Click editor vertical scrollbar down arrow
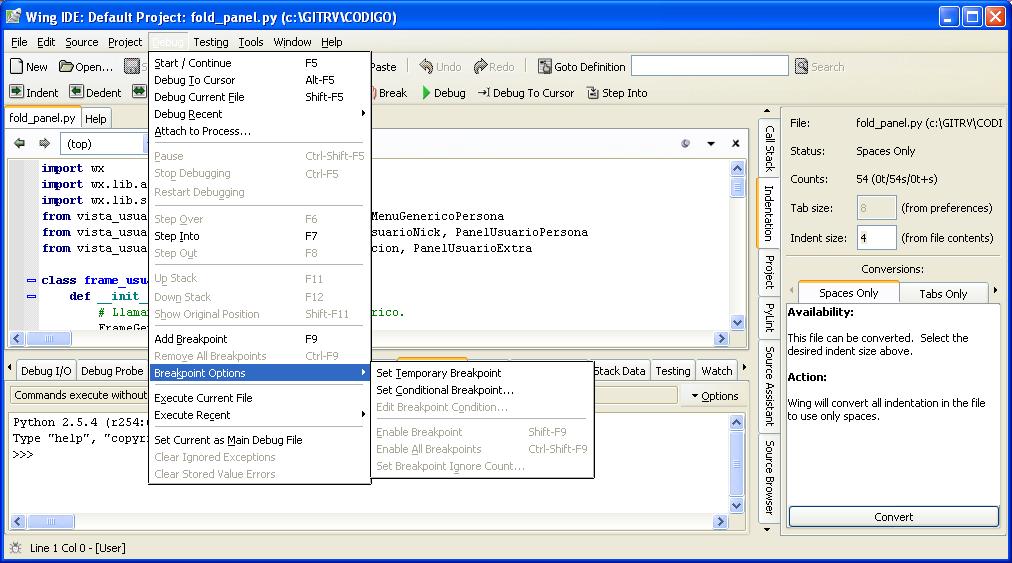 point(737,322)
